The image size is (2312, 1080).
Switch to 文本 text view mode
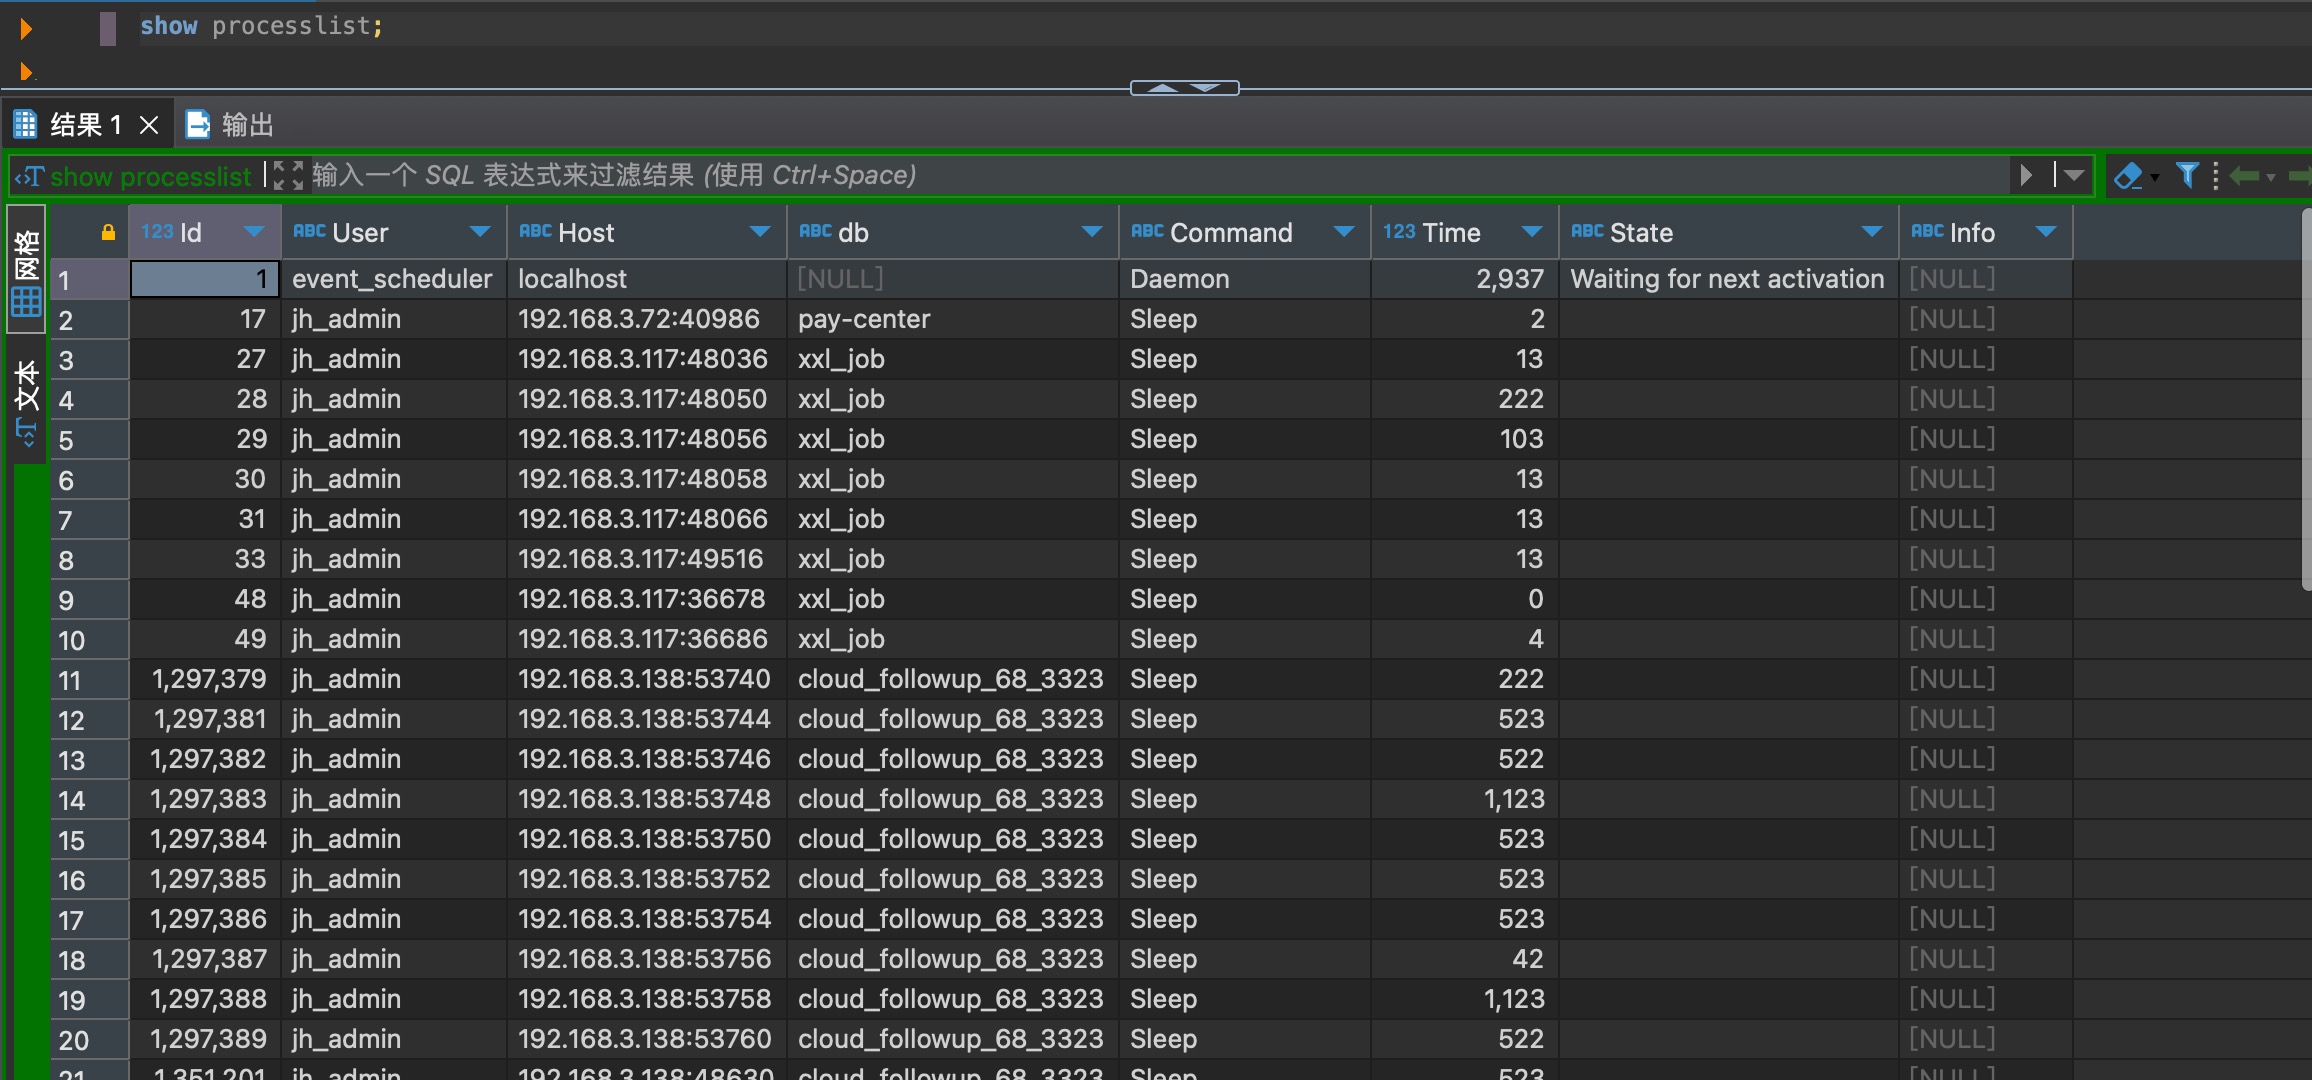pos(27,400)
